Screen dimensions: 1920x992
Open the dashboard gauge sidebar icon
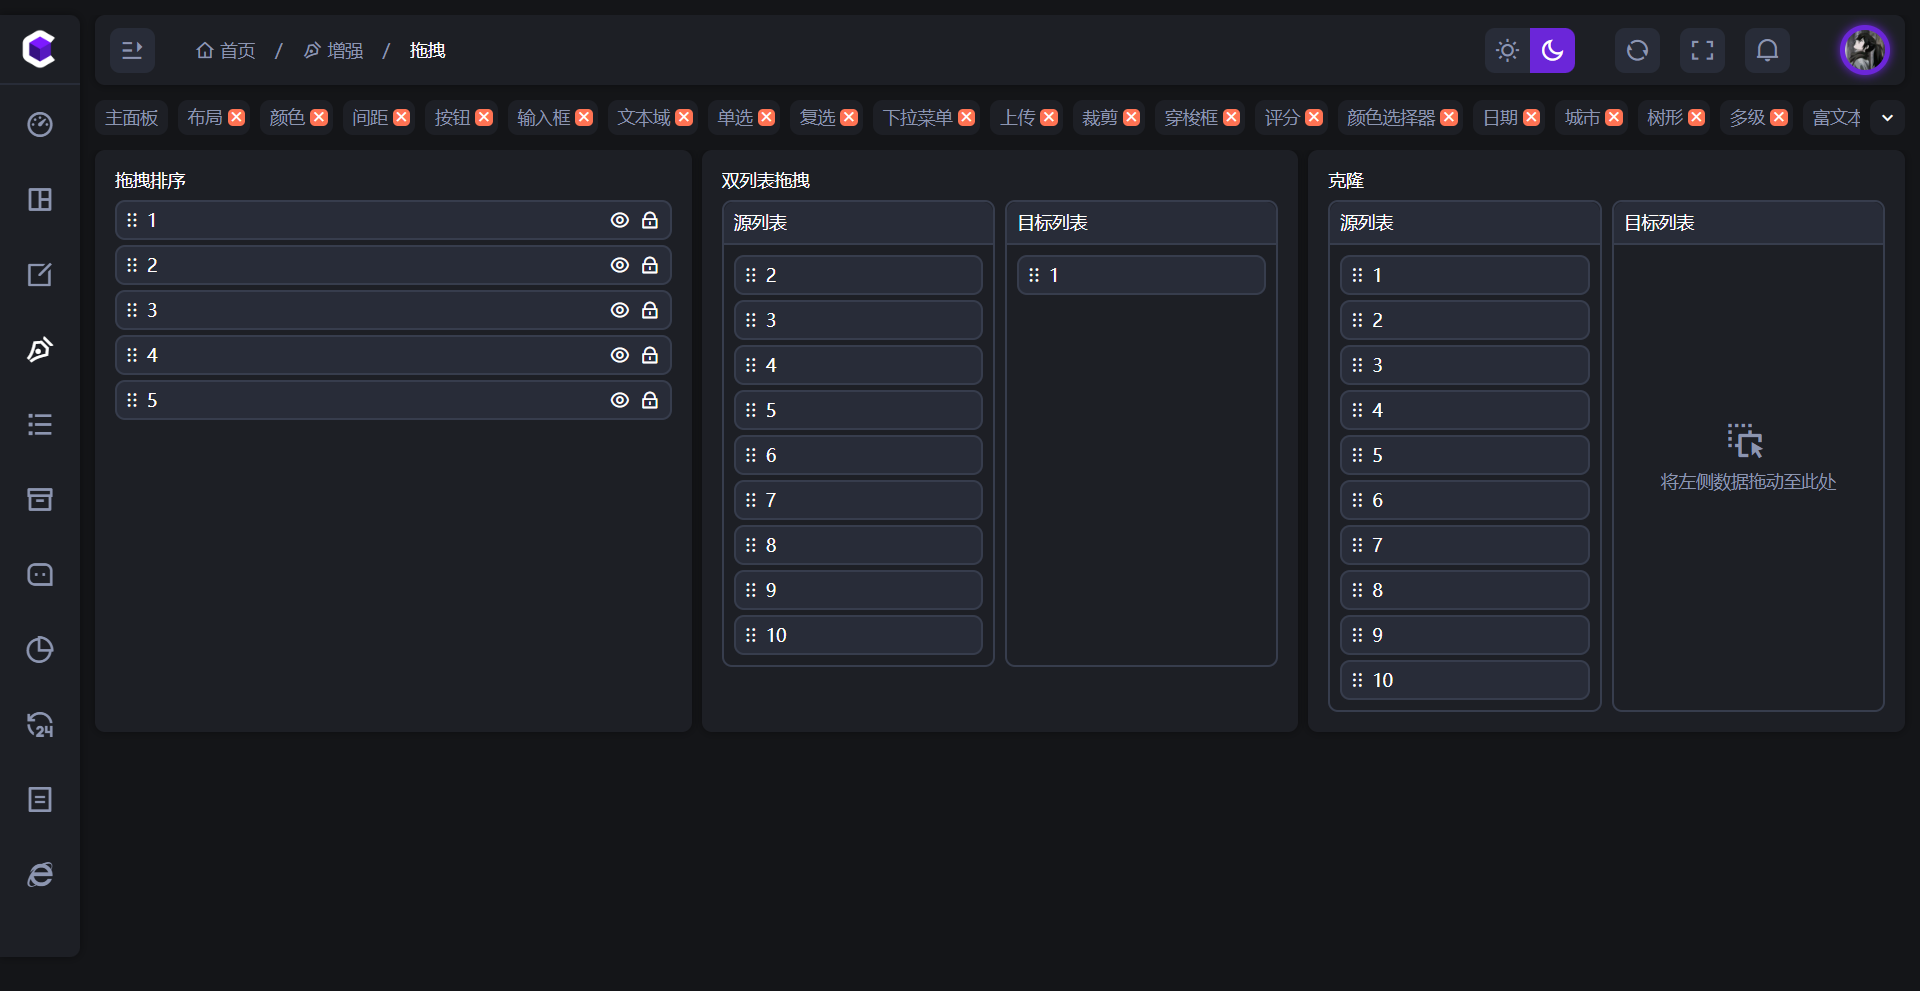(40, 125)
